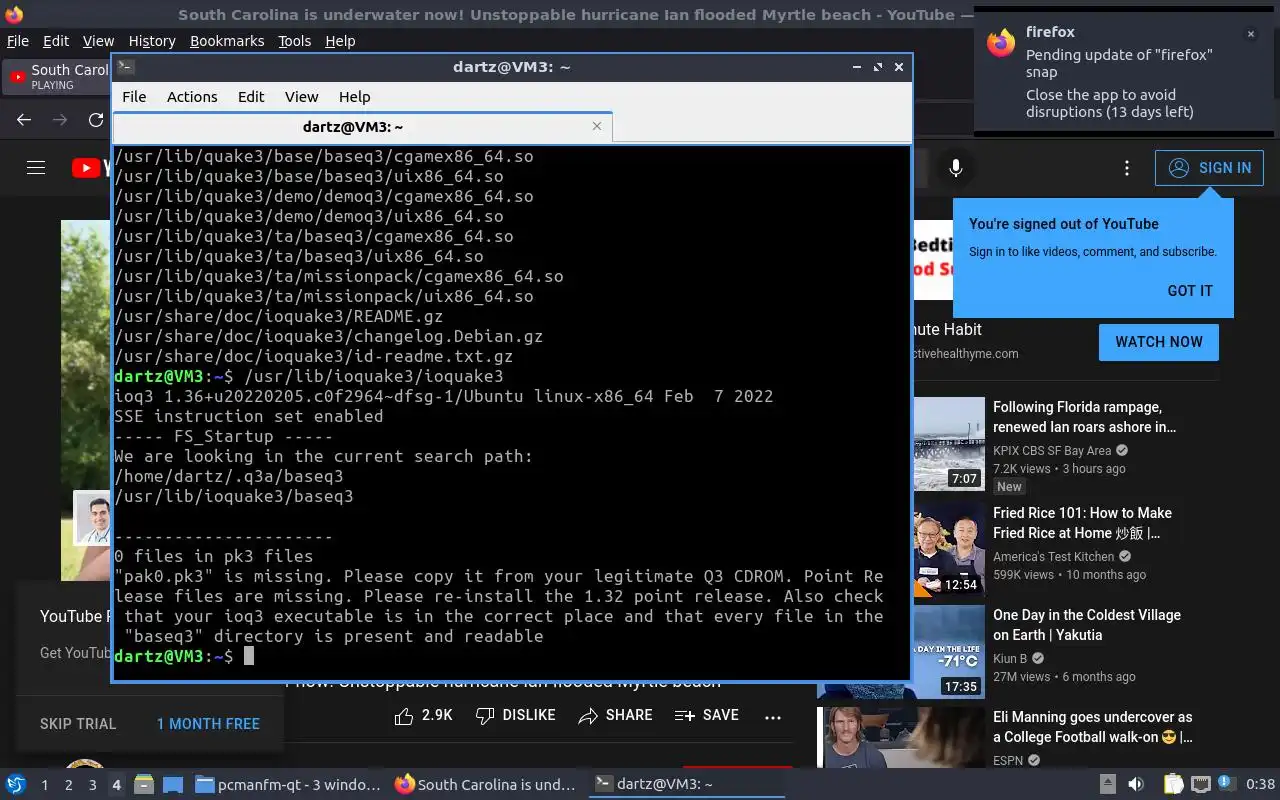Image resolution: width=1280 pixels, height=800 pixels.
Task: Dismiss the firefox snap update notification
Action: tap(1250, 34)
